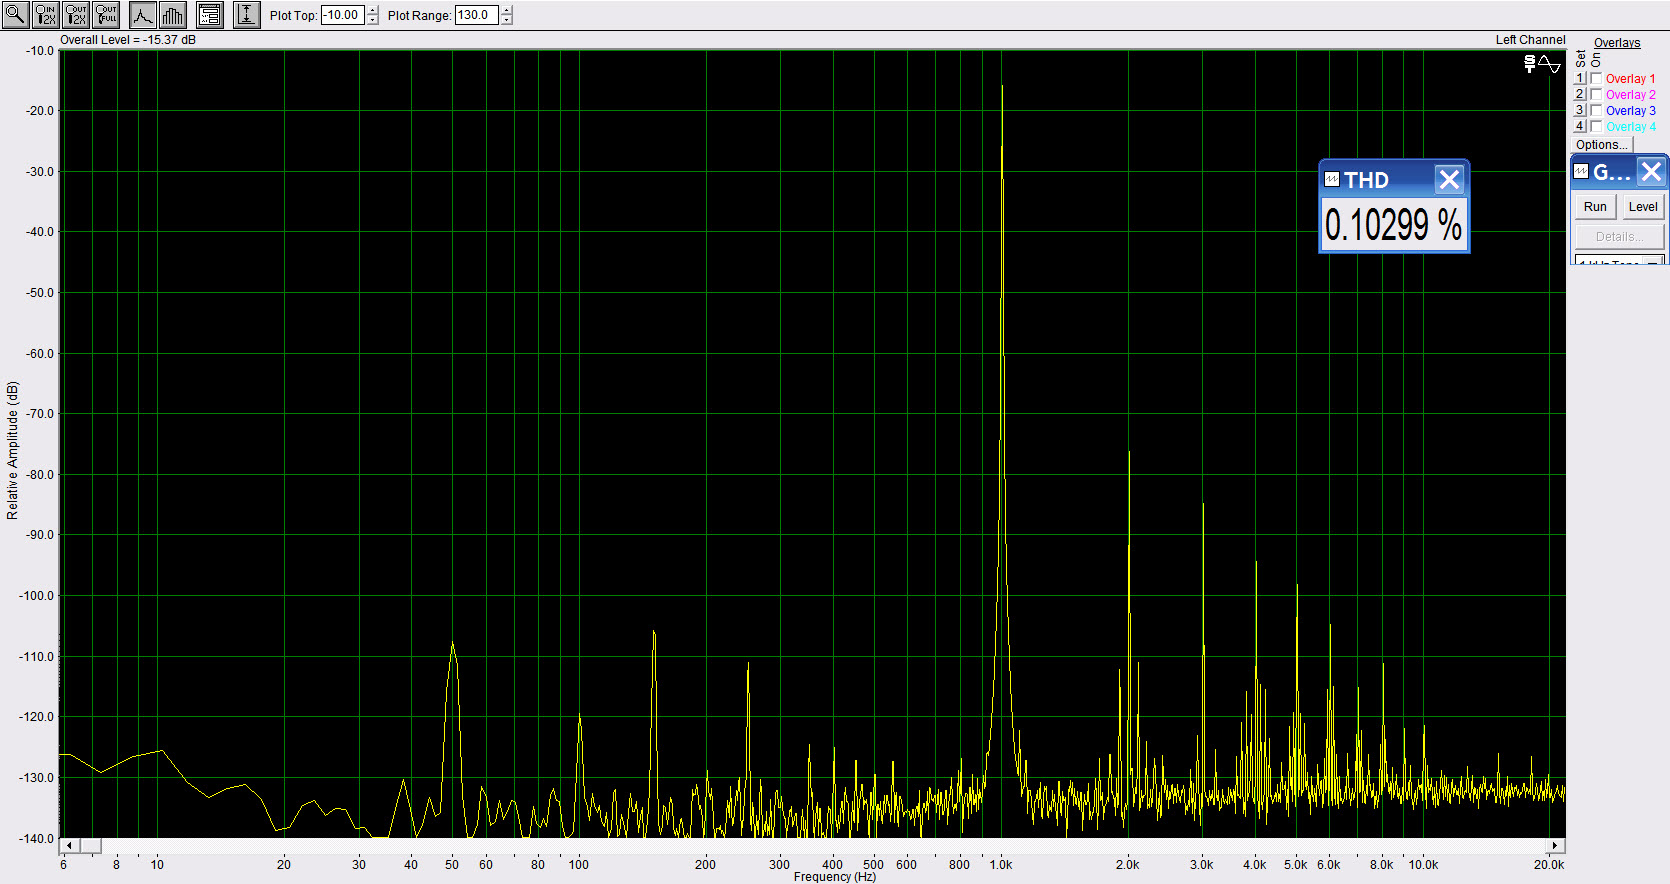Switch to bar graph plot view
1670x884 pixels.
tap(173, 15)
